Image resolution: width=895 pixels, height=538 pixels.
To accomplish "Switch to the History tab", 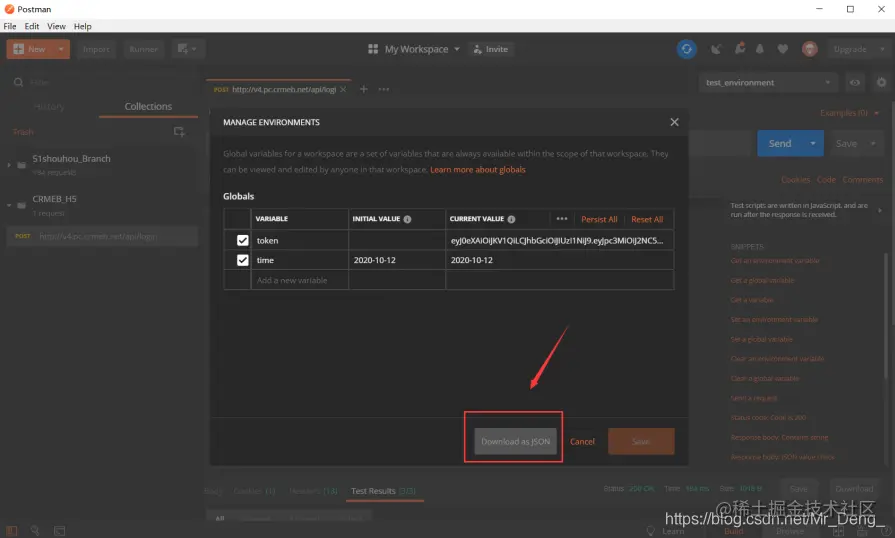I will click(x=49, y=107).
